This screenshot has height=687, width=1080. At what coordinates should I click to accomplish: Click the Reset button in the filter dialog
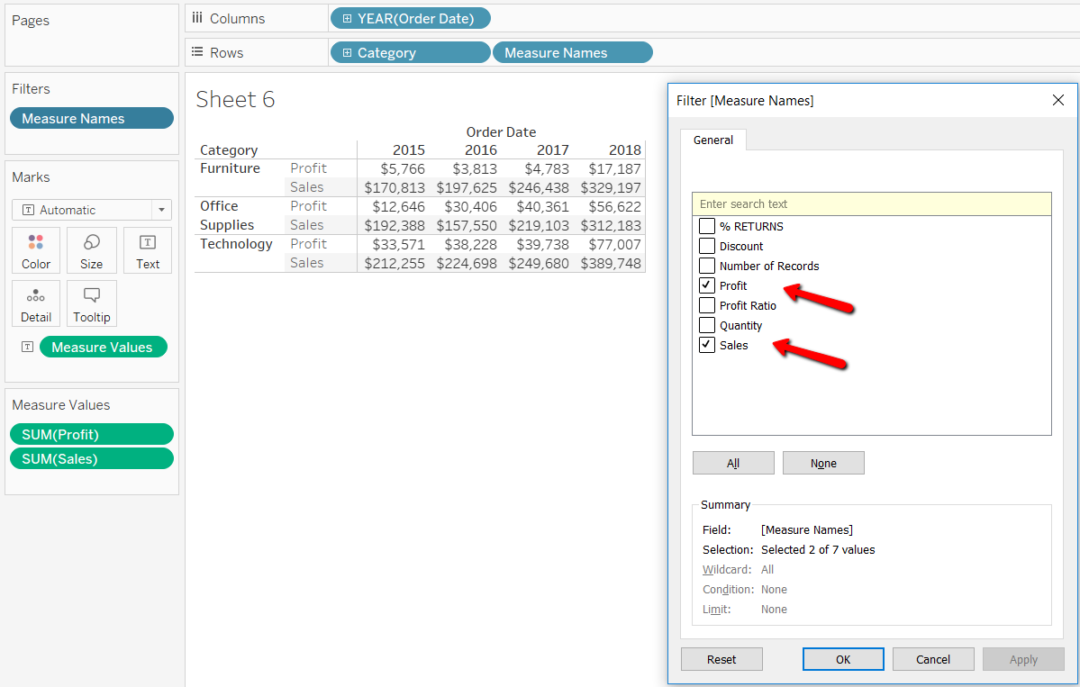tap(721, 659)
